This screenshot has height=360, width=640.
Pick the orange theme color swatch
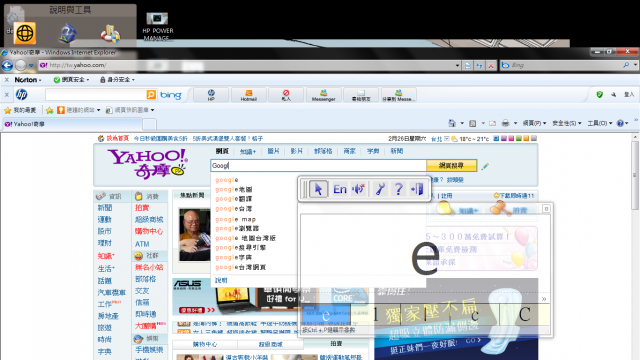click(526, 139)
